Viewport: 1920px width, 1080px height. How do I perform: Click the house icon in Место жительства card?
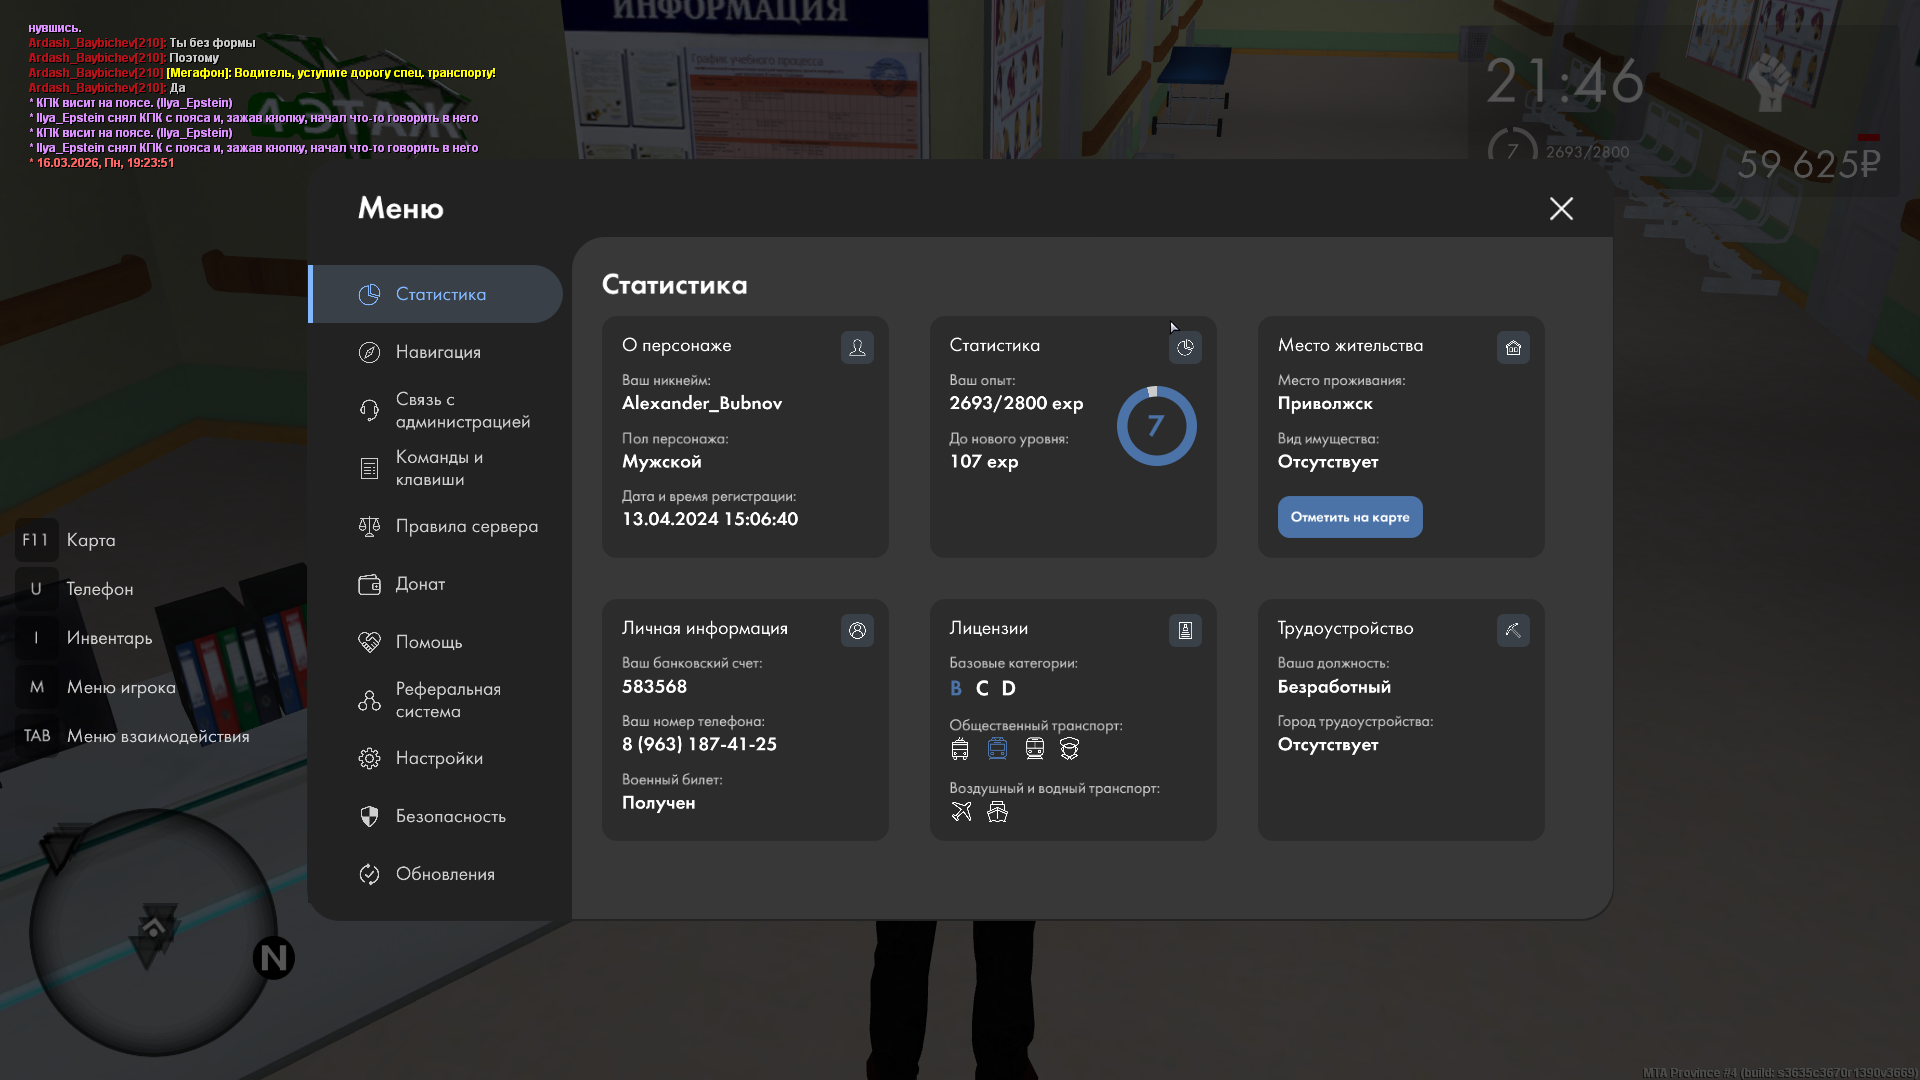coord(1513,347)
